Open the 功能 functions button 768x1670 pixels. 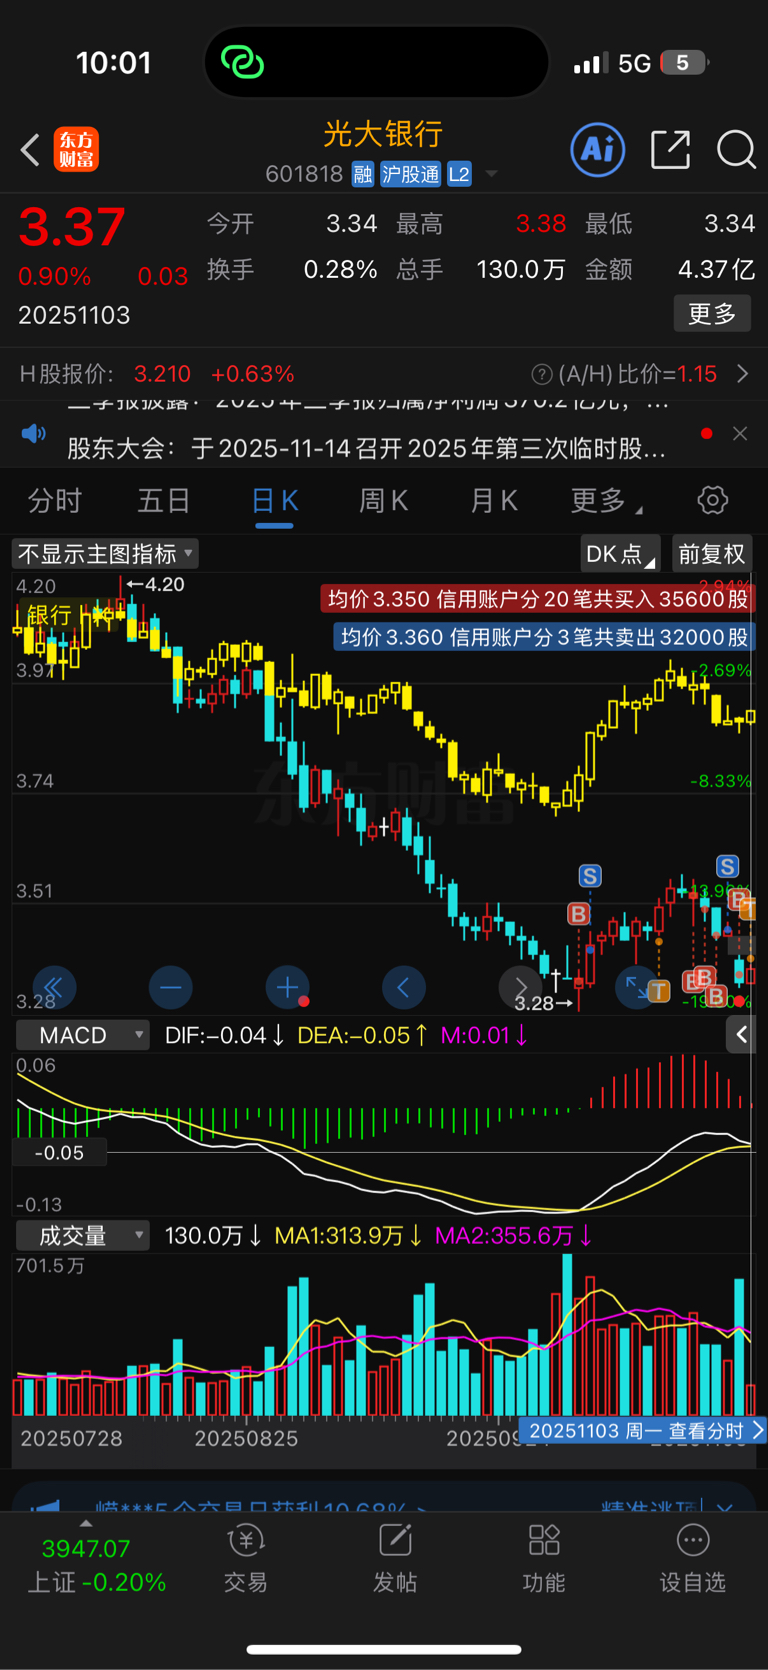544,1560
